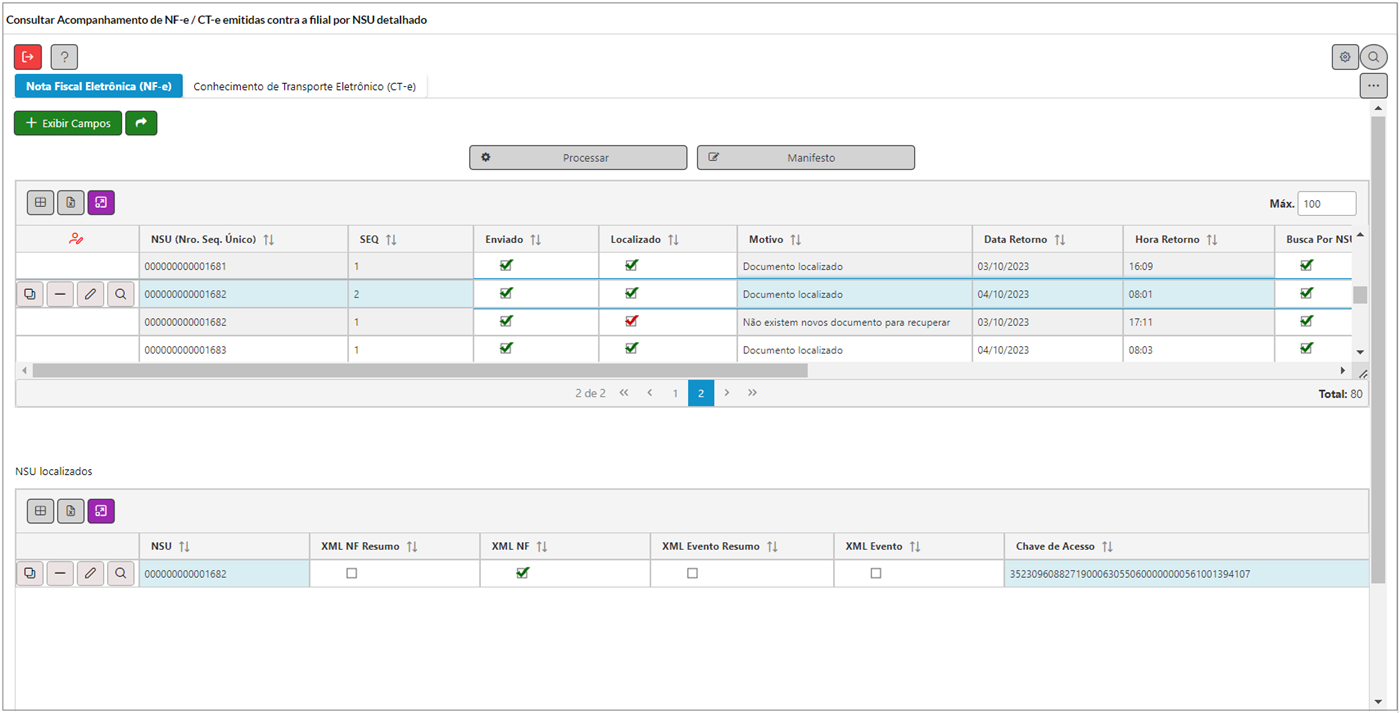
Task: Export NSU localizados table to file icon
Action: tap(71, 511)
